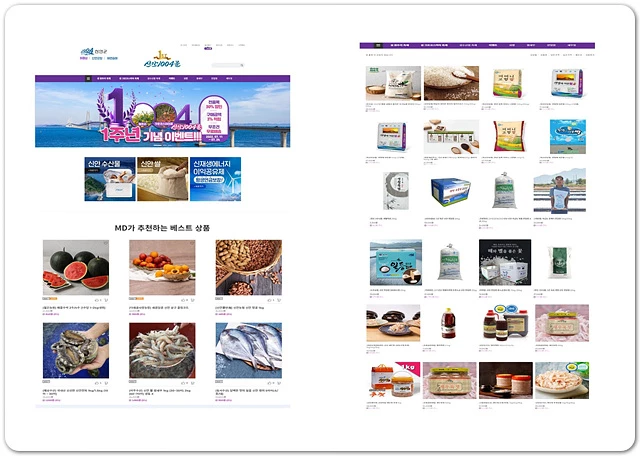This screenshot has width=640, height=456.
Task: Open the hamburger menu on the rice listing navbar
Action: 377,45
